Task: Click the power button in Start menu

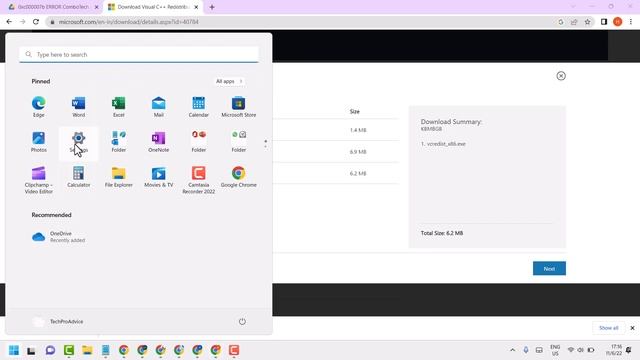Action: point(242,322)
